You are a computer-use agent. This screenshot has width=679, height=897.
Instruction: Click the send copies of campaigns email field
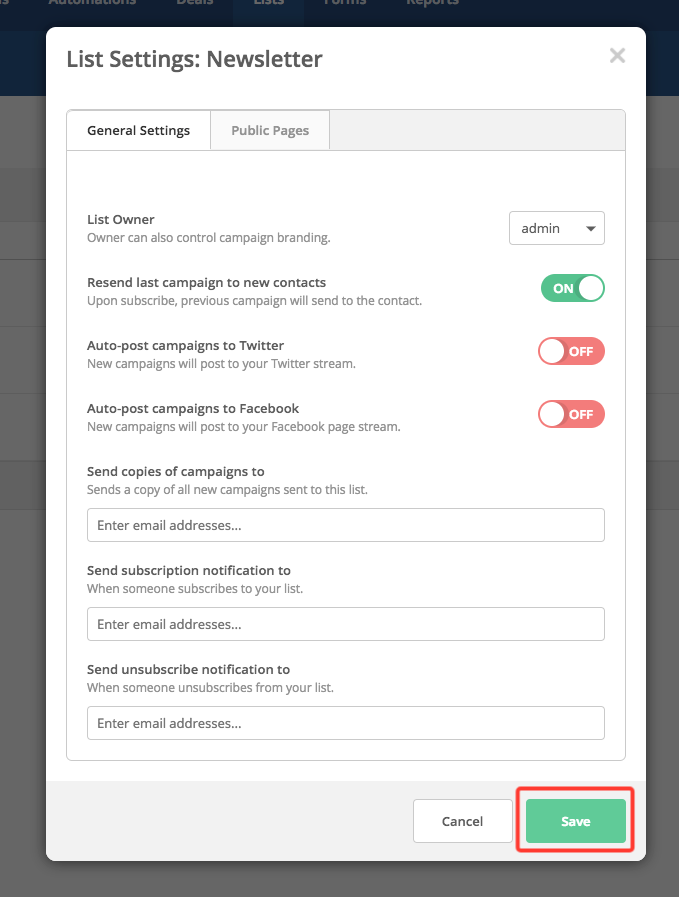[x=345, y=525]
